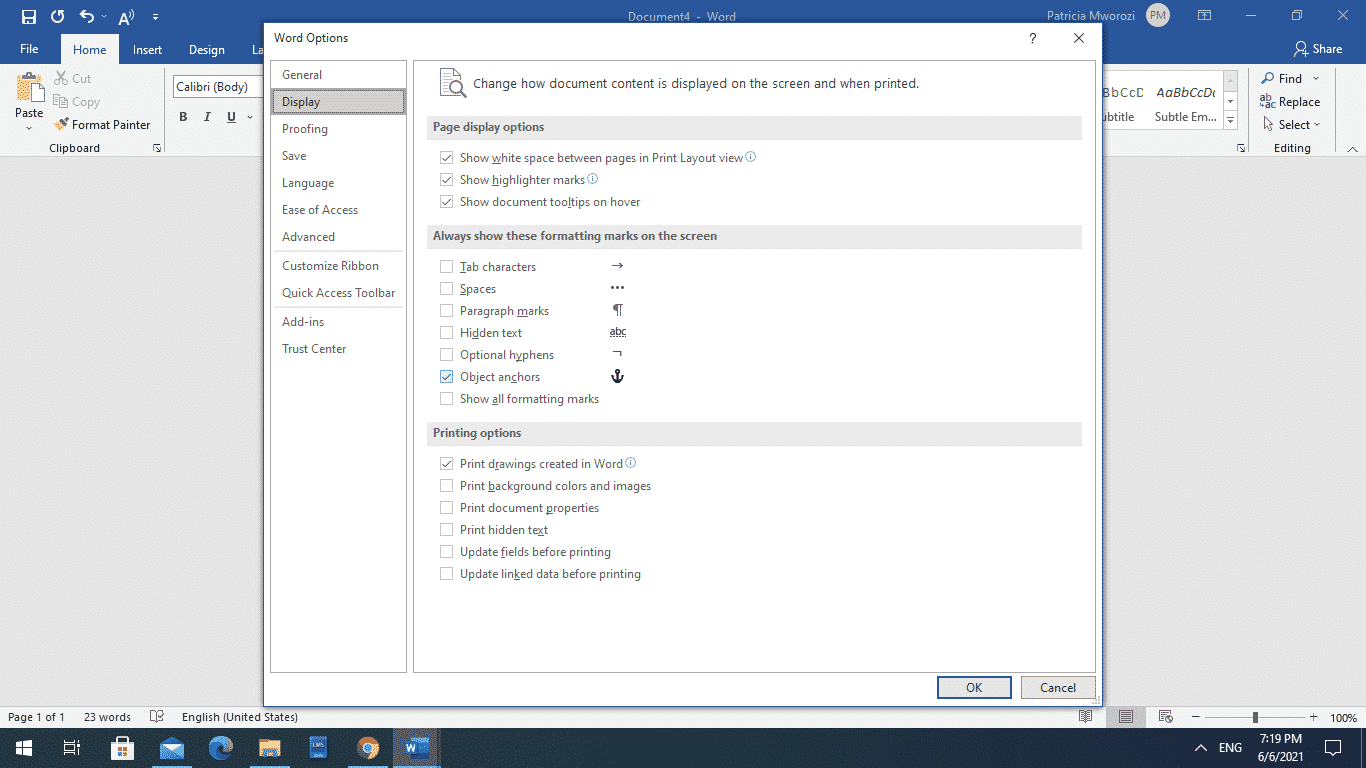The height and width of the screenshot is (768, 1366).
Task: Apply italic formatting
Action: [206, 116]
